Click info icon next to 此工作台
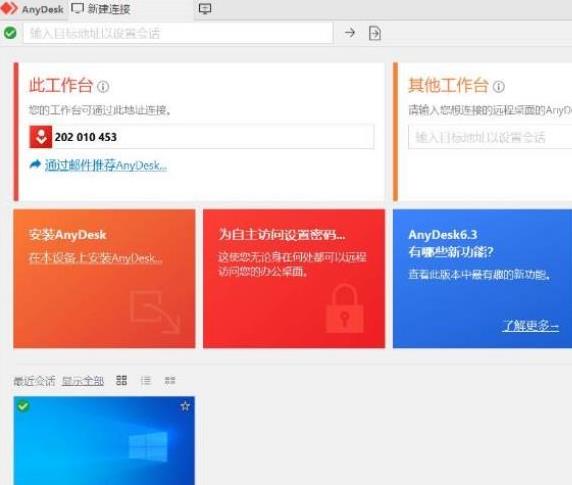Screen dimensions: 572x485 (x=103, y=87)
